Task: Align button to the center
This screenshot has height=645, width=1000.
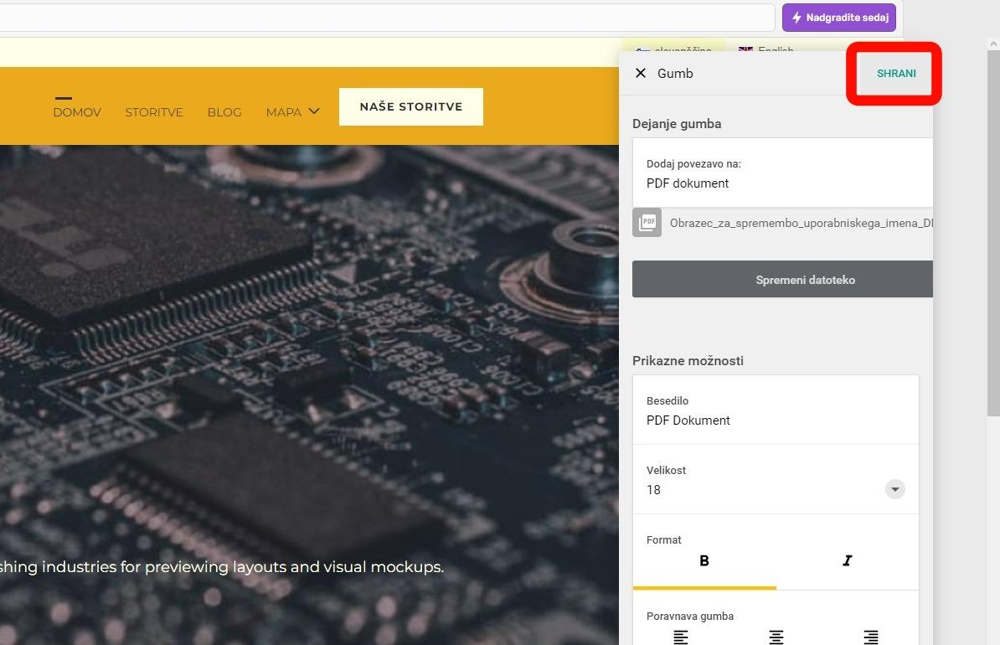Action: [x=776, y=637]
